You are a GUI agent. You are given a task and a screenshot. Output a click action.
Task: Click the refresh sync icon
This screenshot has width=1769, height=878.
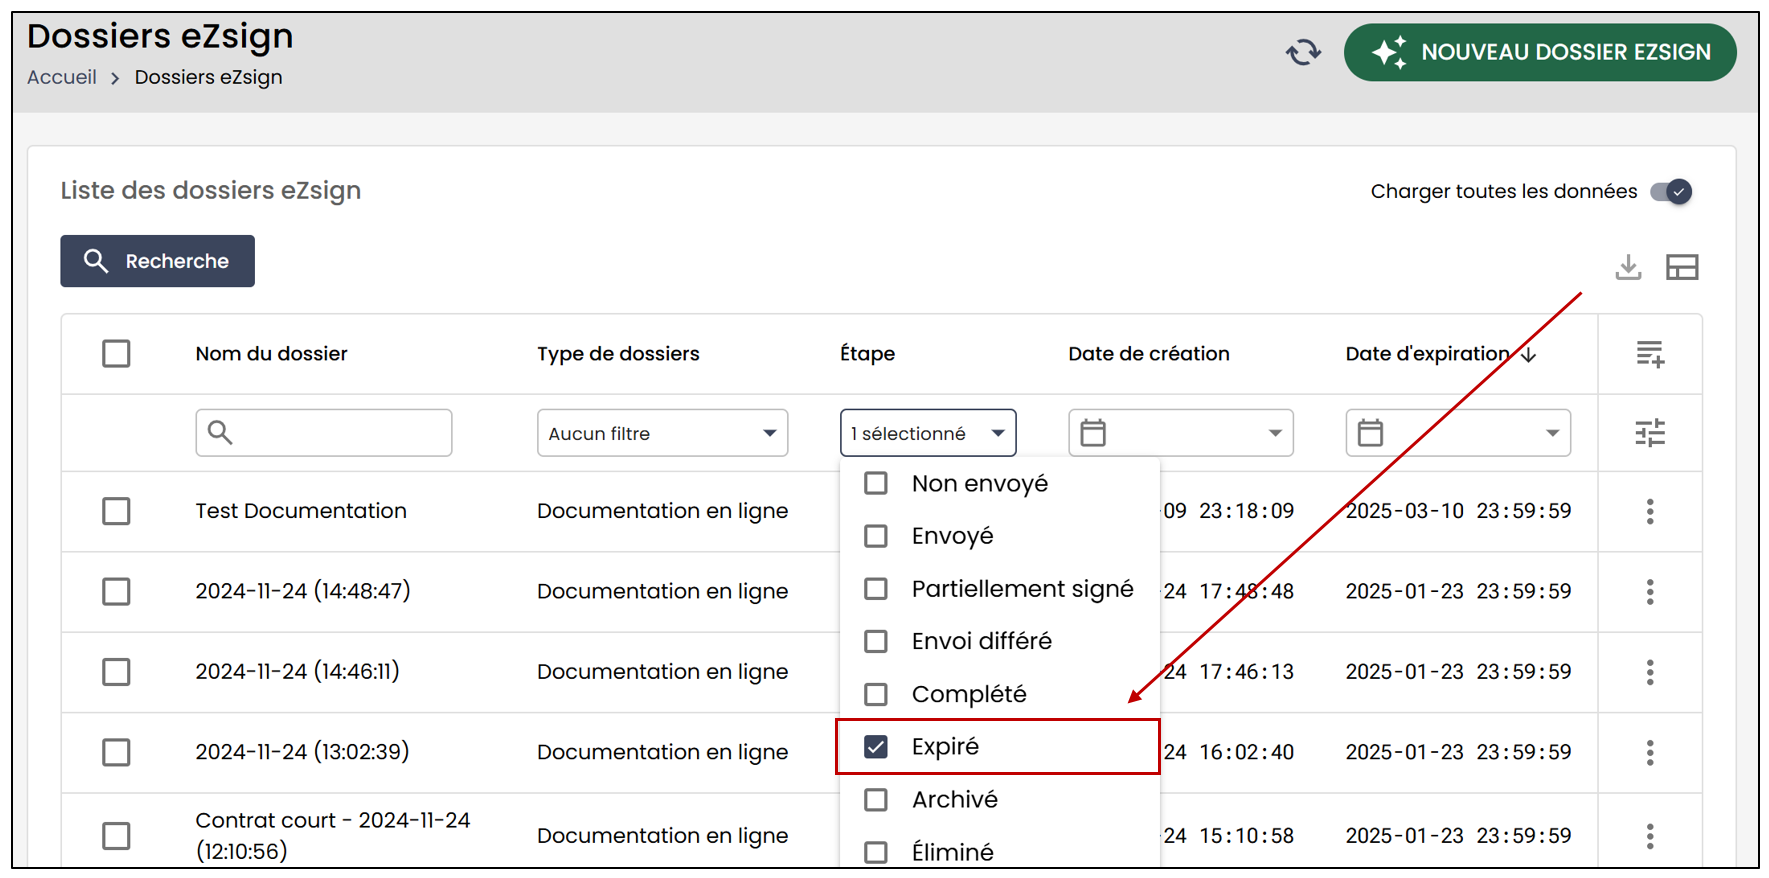1303,52
